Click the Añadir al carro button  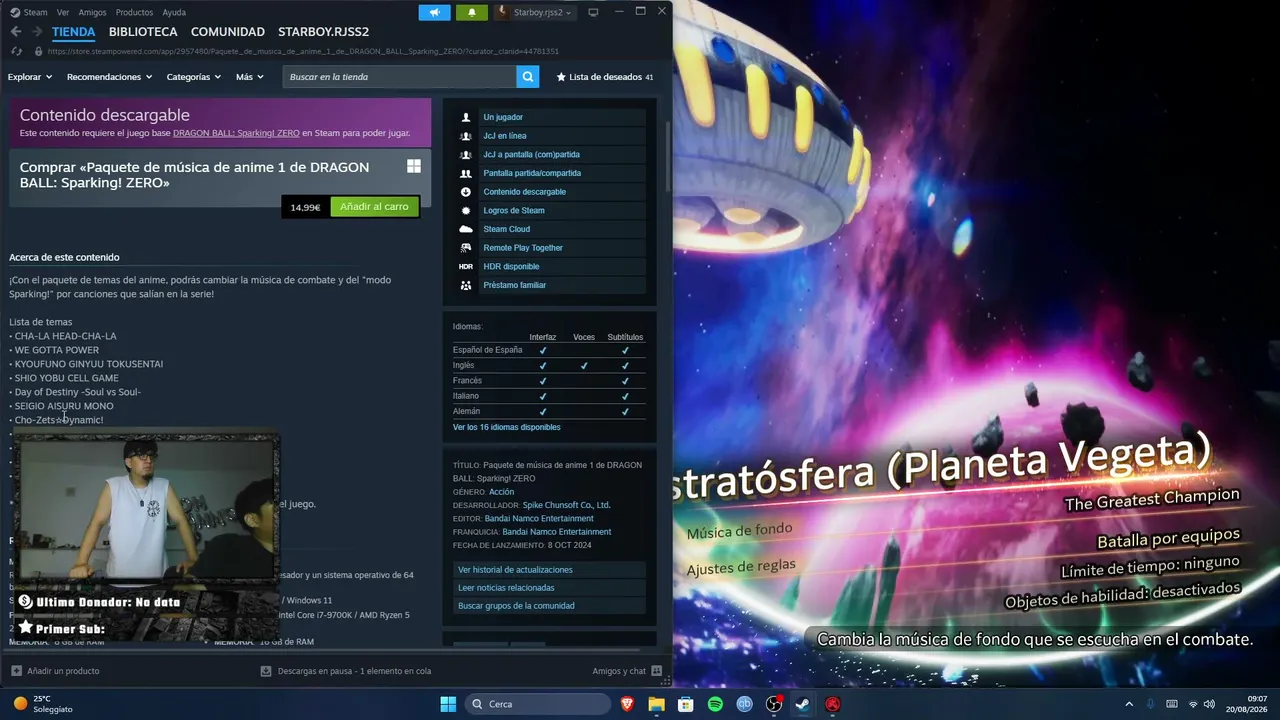pyautogui.click(x=374, y=206)
